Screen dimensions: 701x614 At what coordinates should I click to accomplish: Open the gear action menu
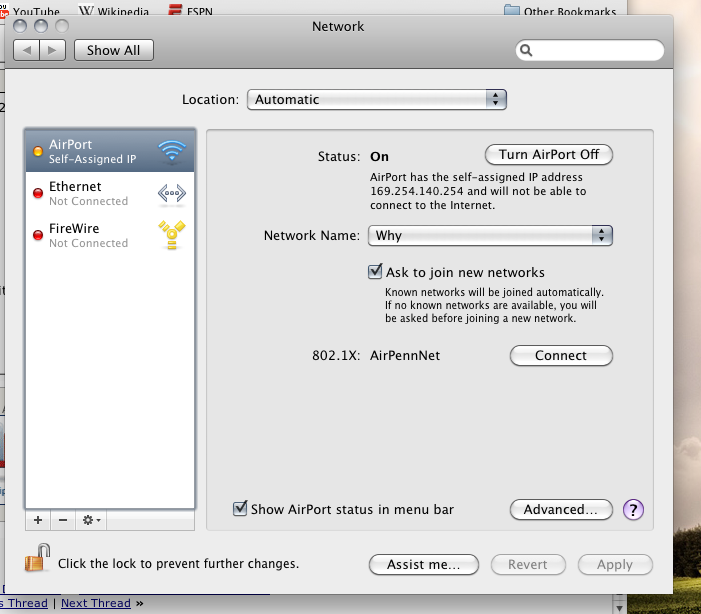[x=91, y=520]
